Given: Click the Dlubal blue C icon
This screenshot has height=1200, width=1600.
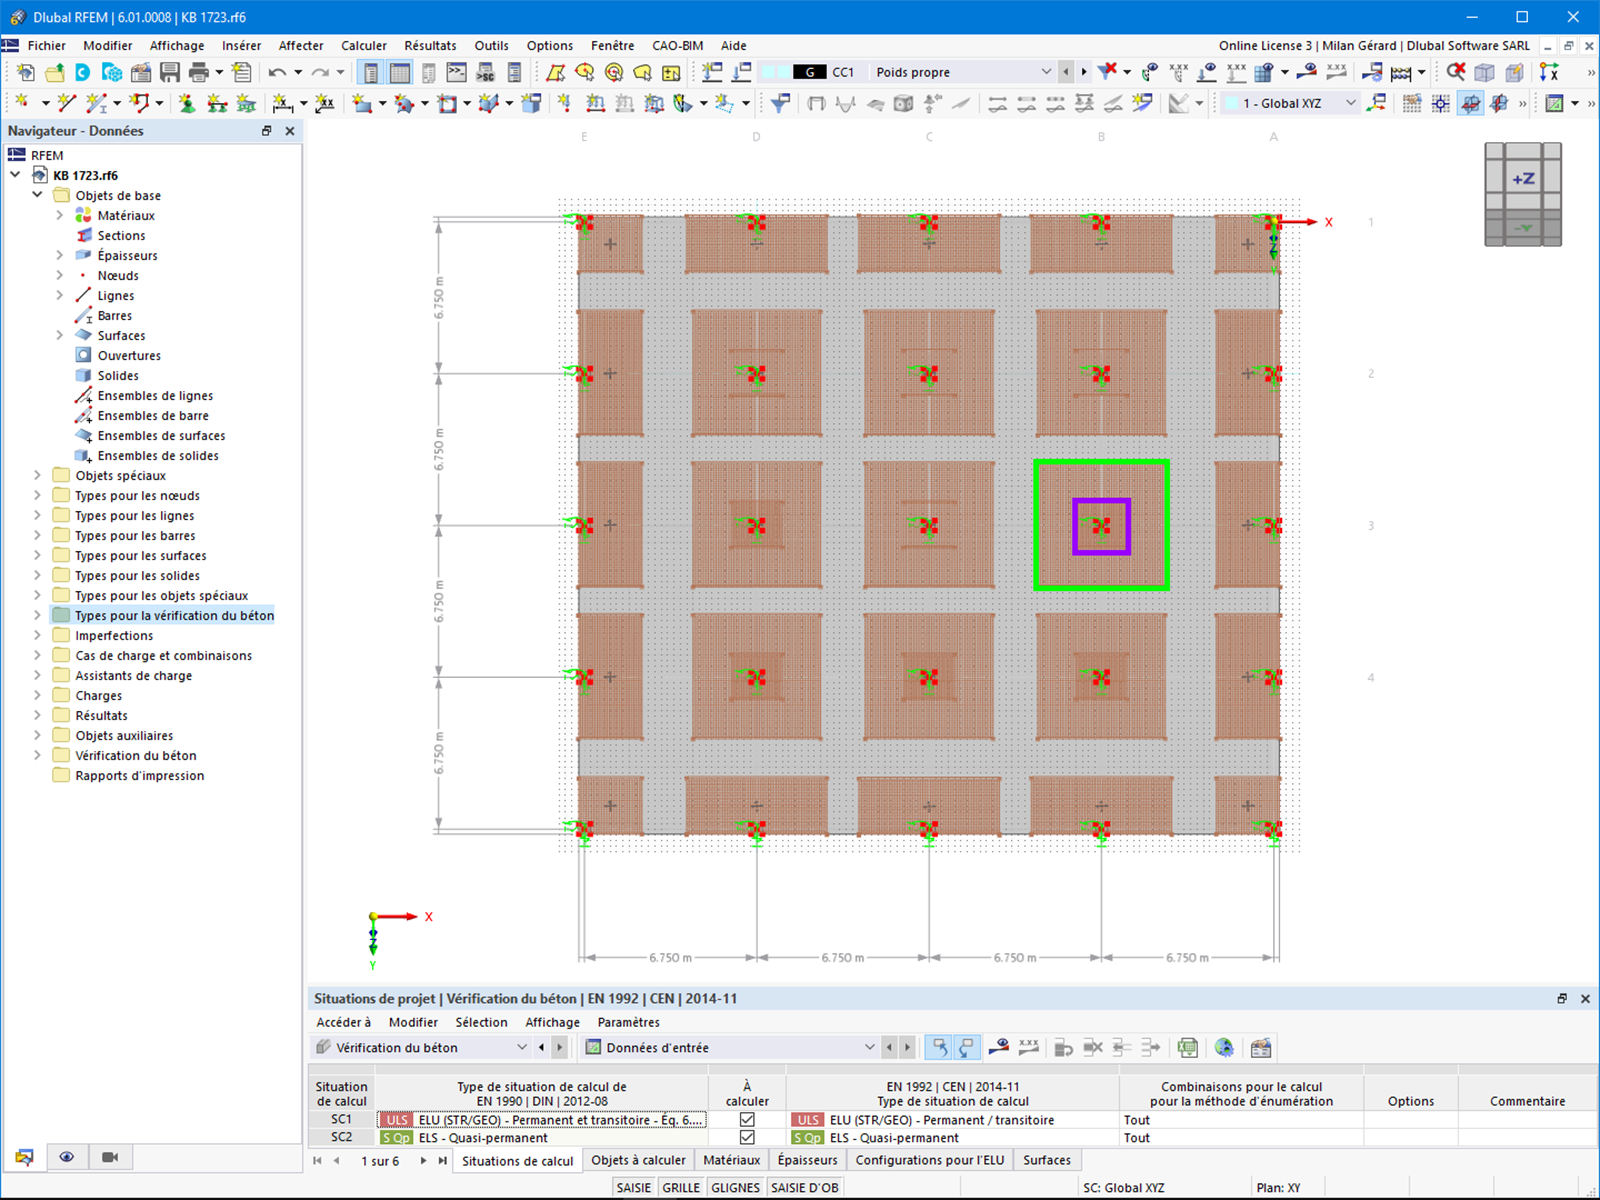Looking at the screenshot, I should pos(83,72).
